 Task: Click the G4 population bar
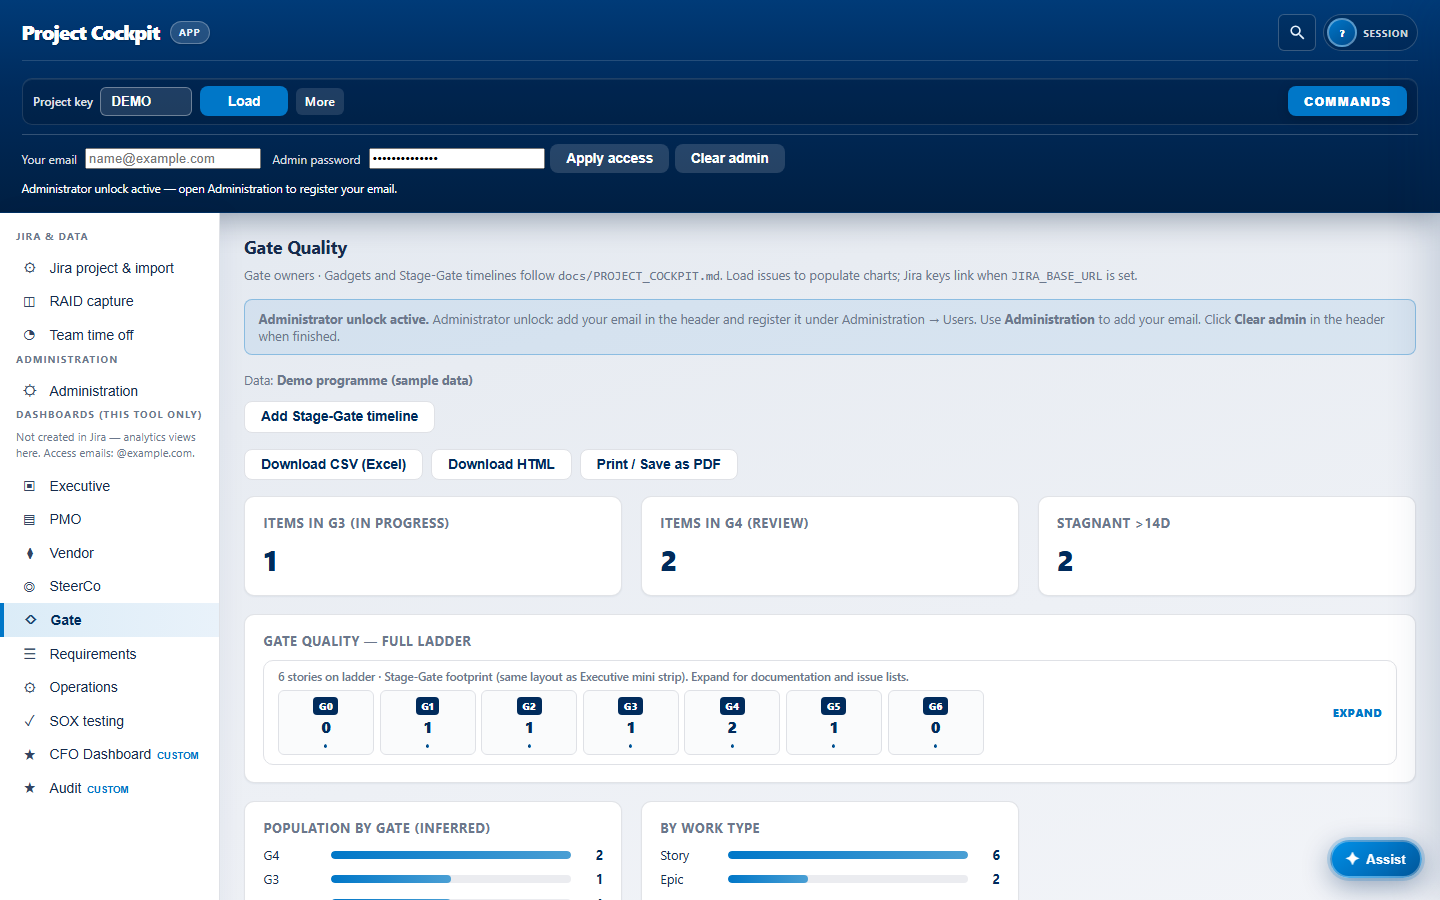click(451, 855)
